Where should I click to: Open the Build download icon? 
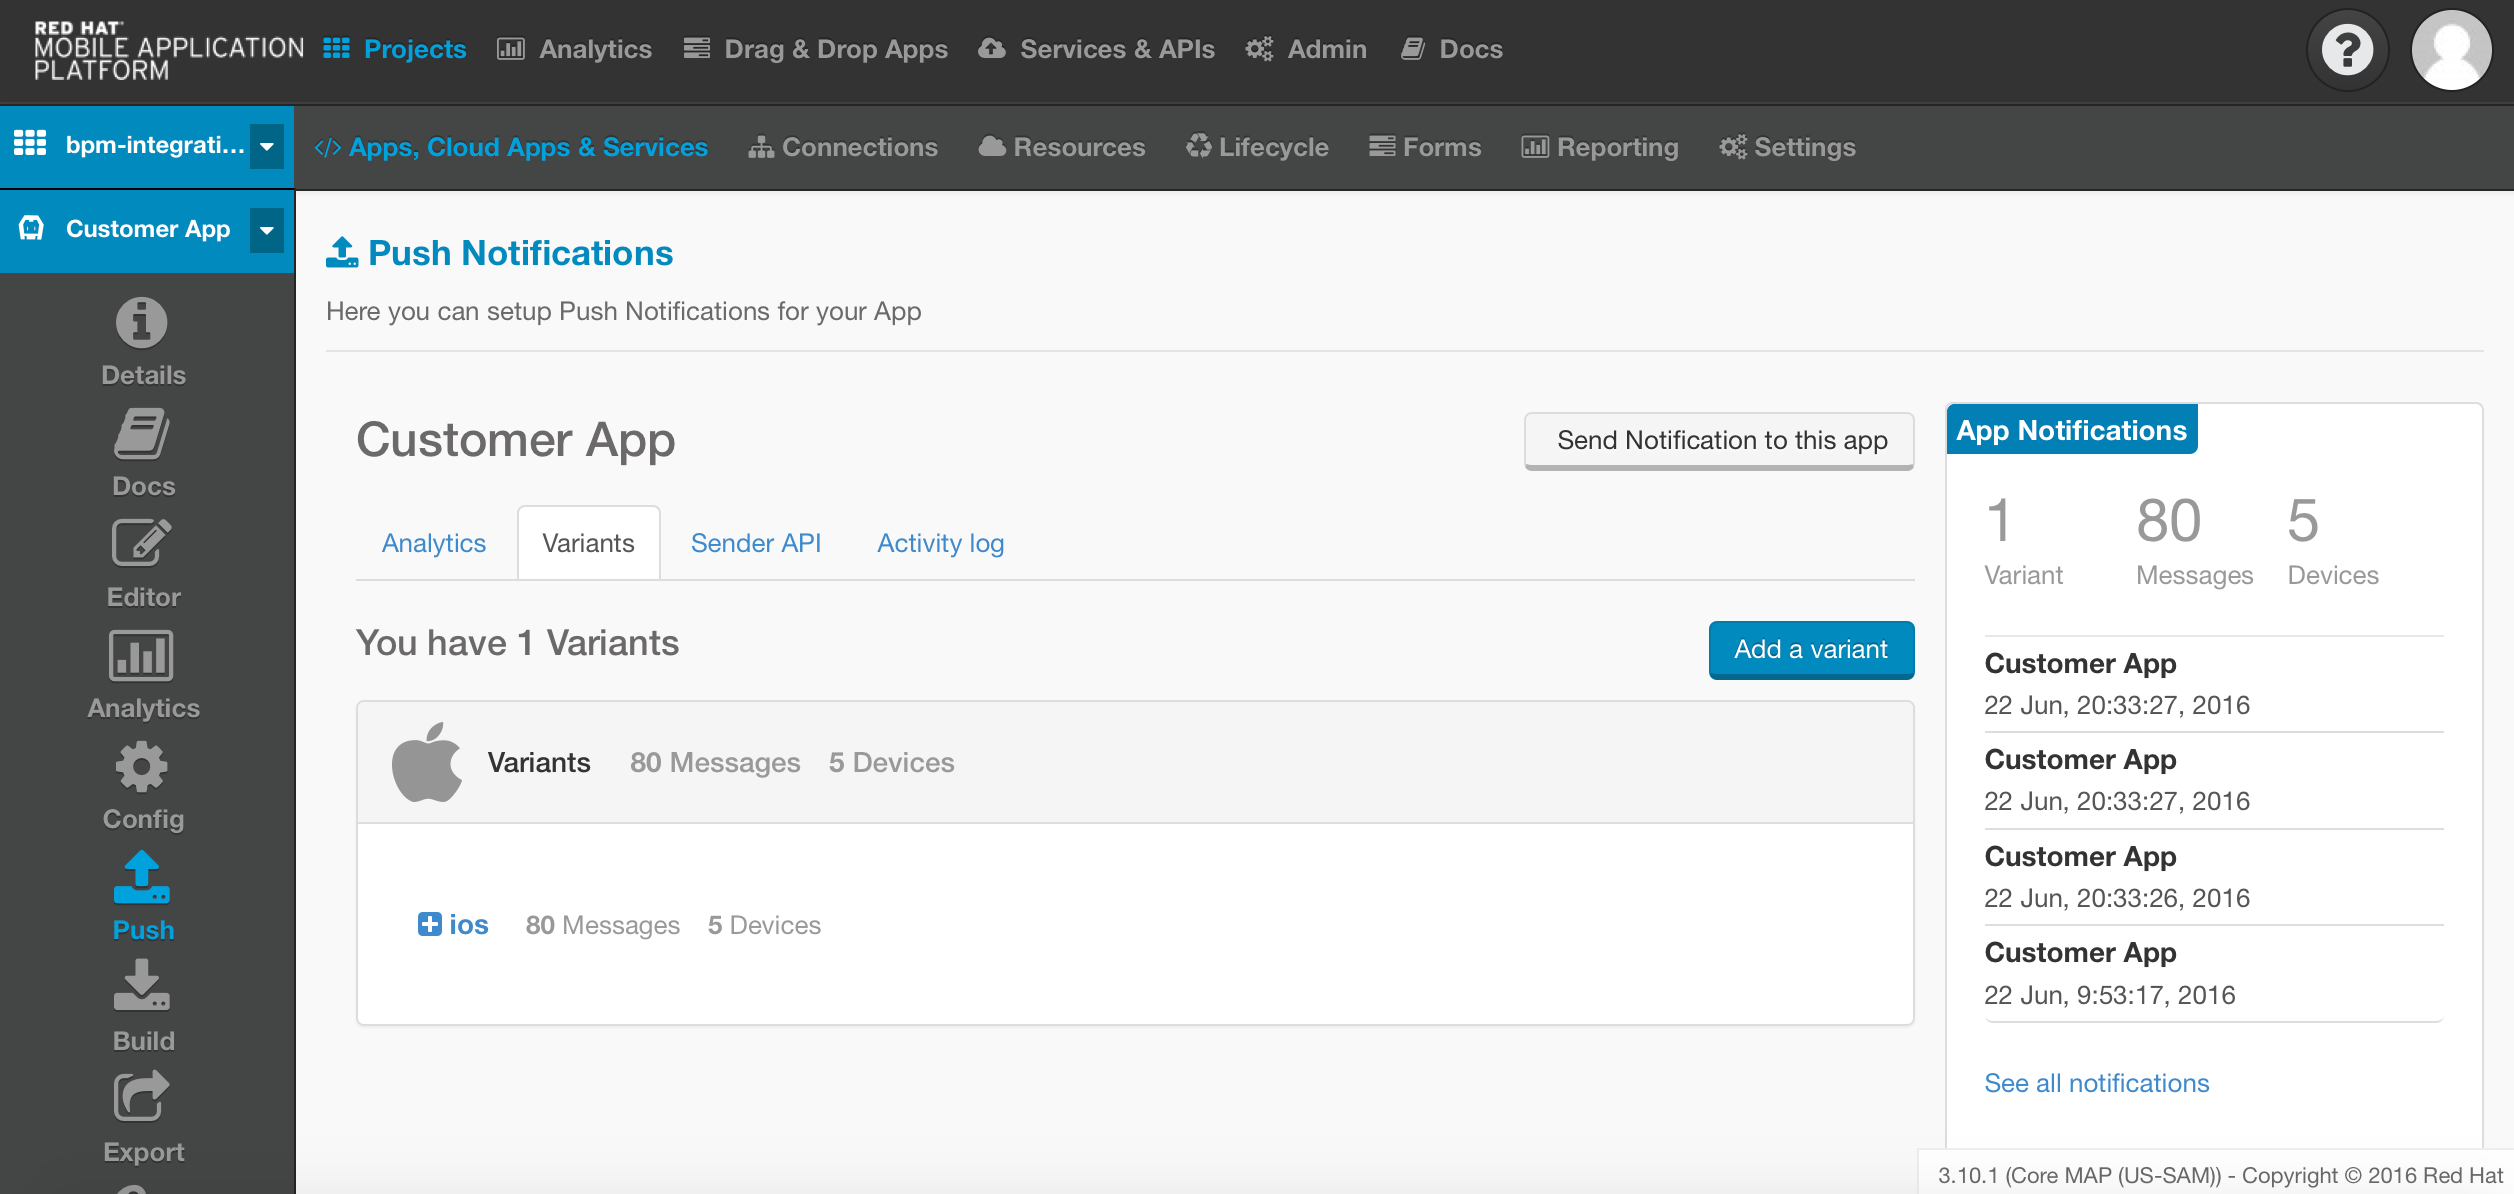(x=142, y=986)
